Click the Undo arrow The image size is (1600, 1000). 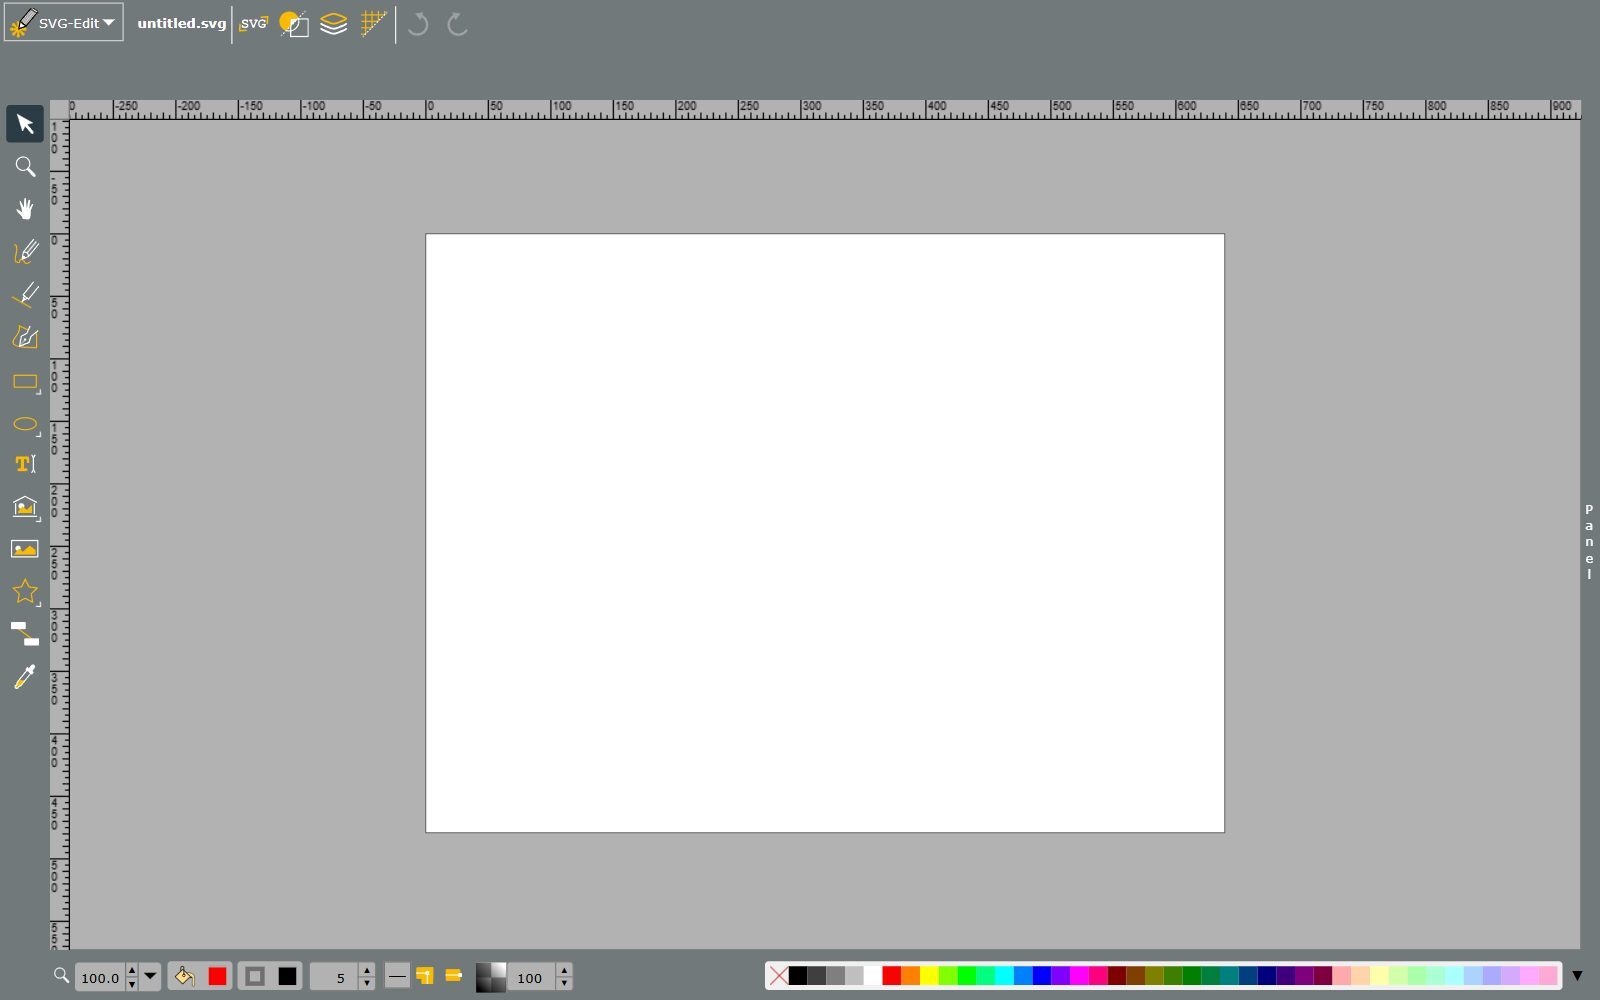(418, 24)
